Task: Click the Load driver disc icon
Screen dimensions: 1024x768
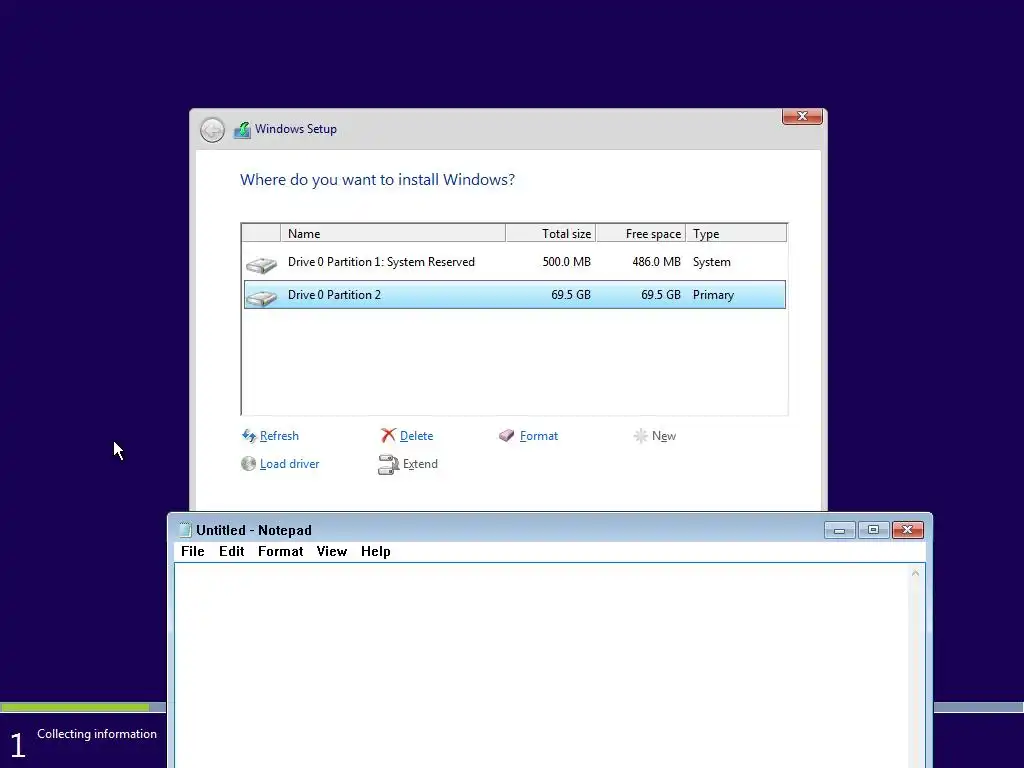Action: (x=248, y=464)
